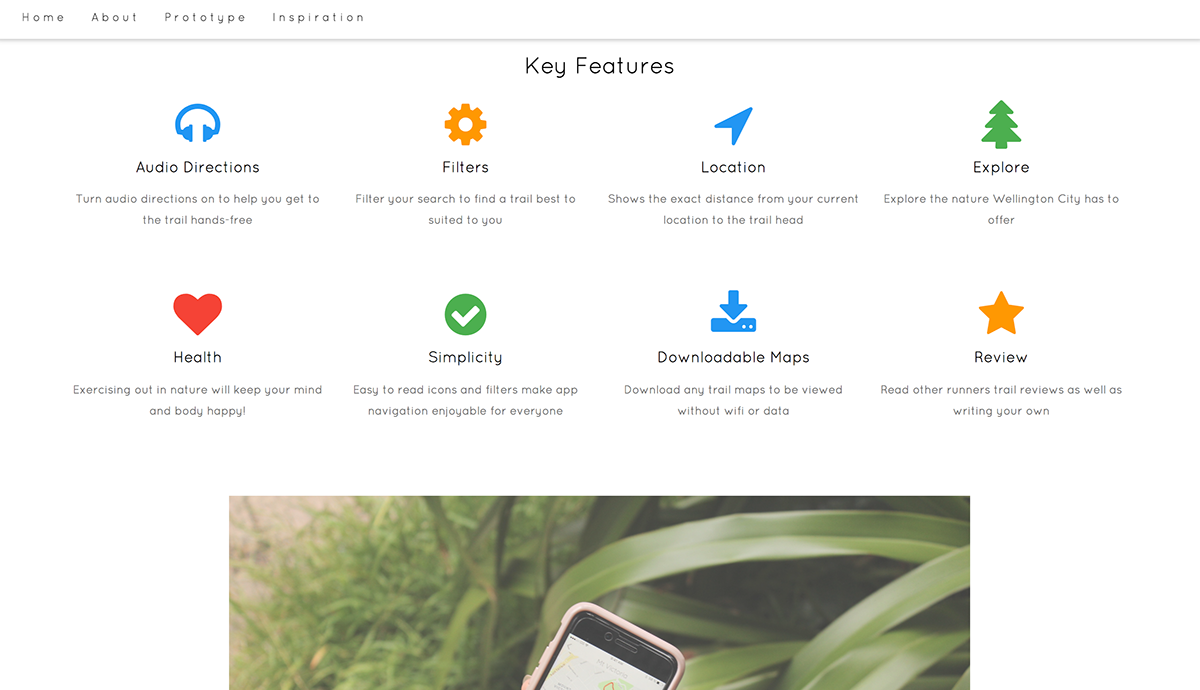Select the green tree Explore icon
Screen dimensions: 1200x690
tap(1001, 124)
